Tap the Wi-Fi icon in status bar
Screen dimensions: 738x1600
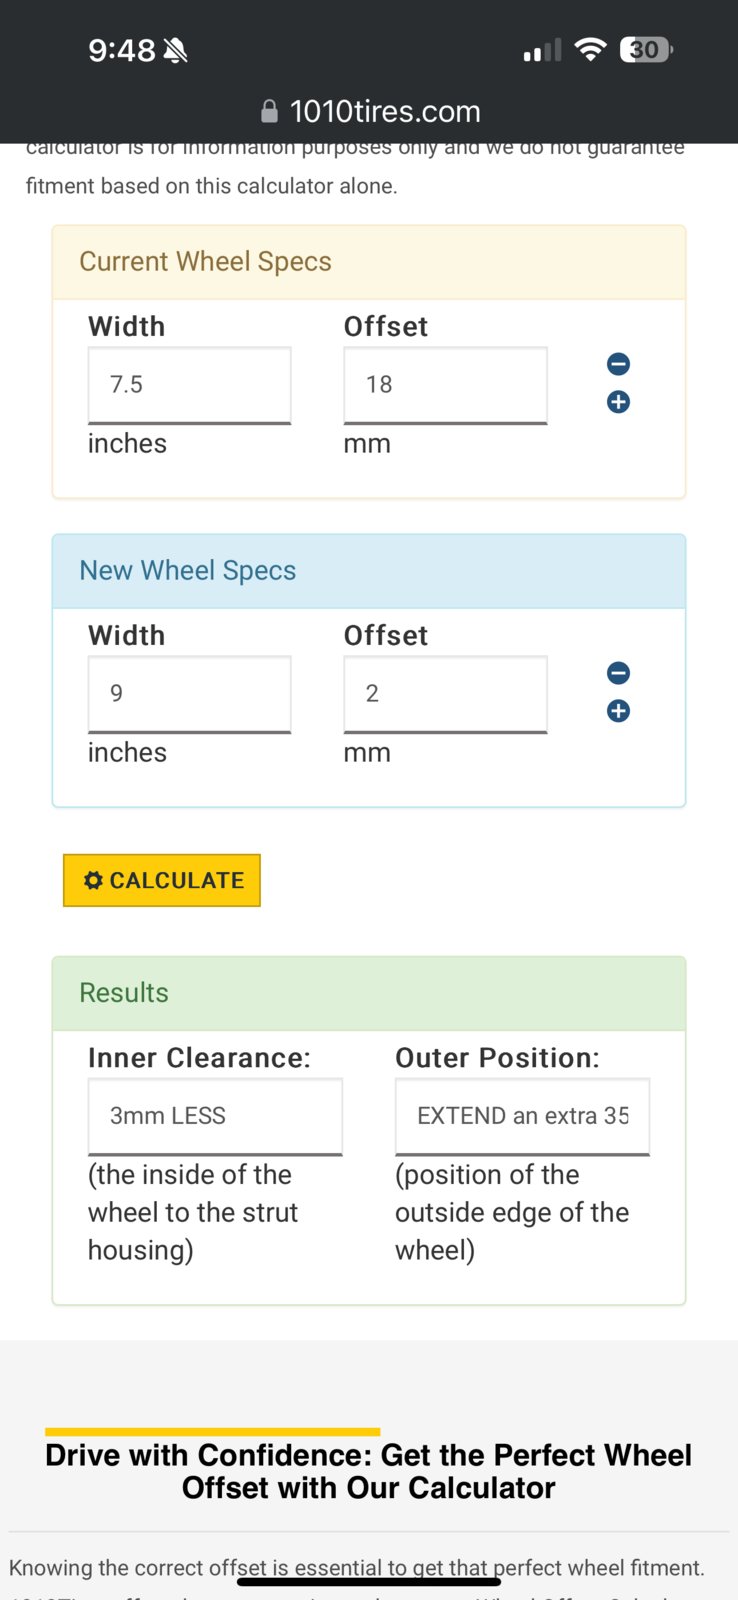pyautogui.click(x=591, y=49)
